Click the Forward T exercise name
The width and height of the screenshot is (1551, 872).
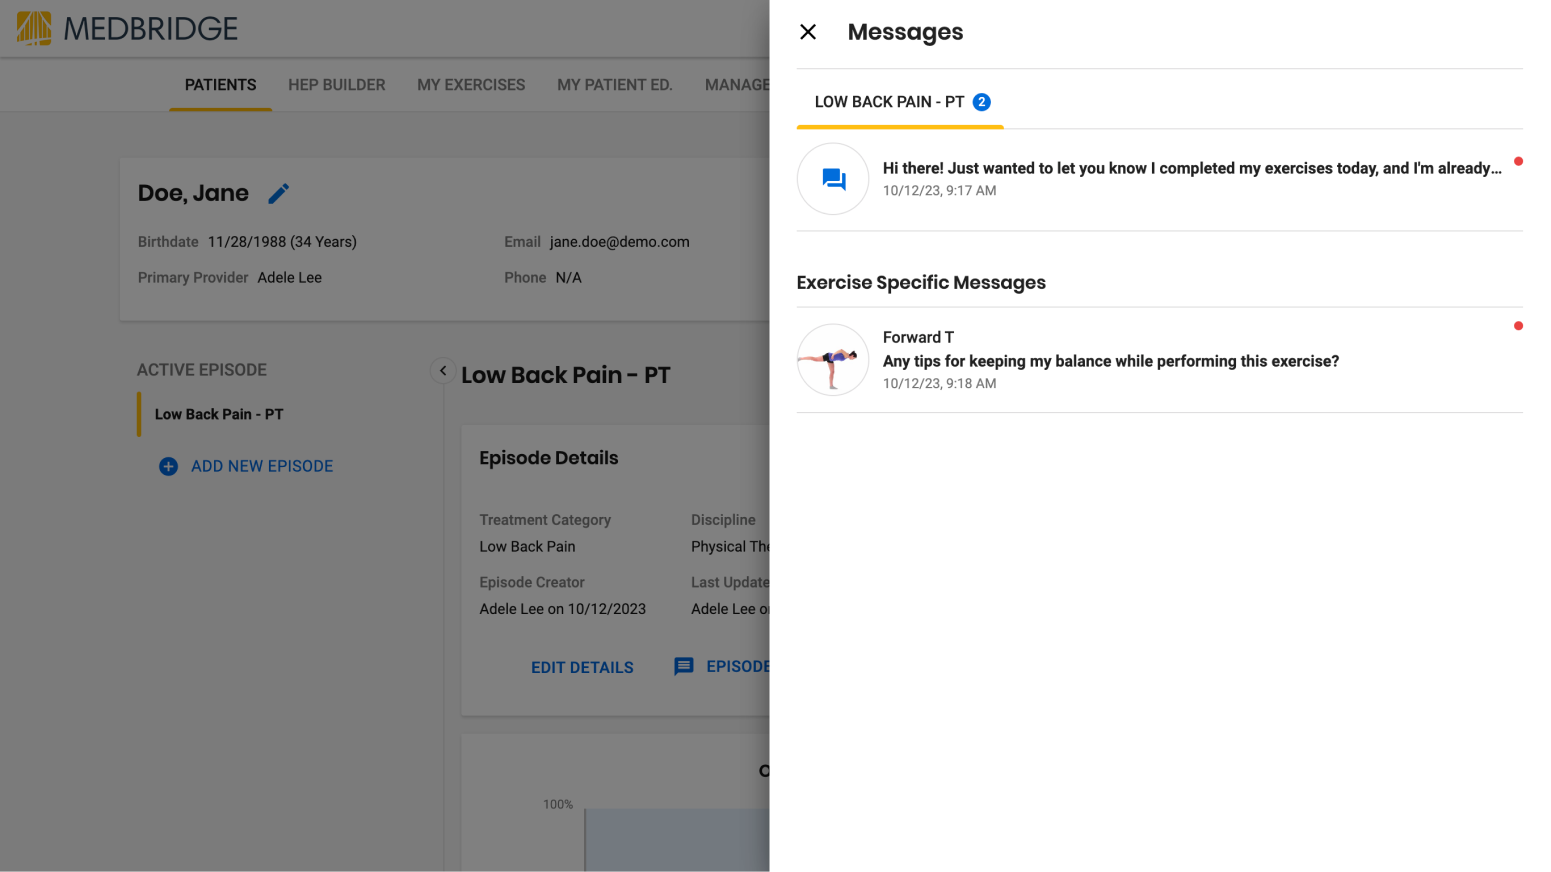click(x=918, y=338)
